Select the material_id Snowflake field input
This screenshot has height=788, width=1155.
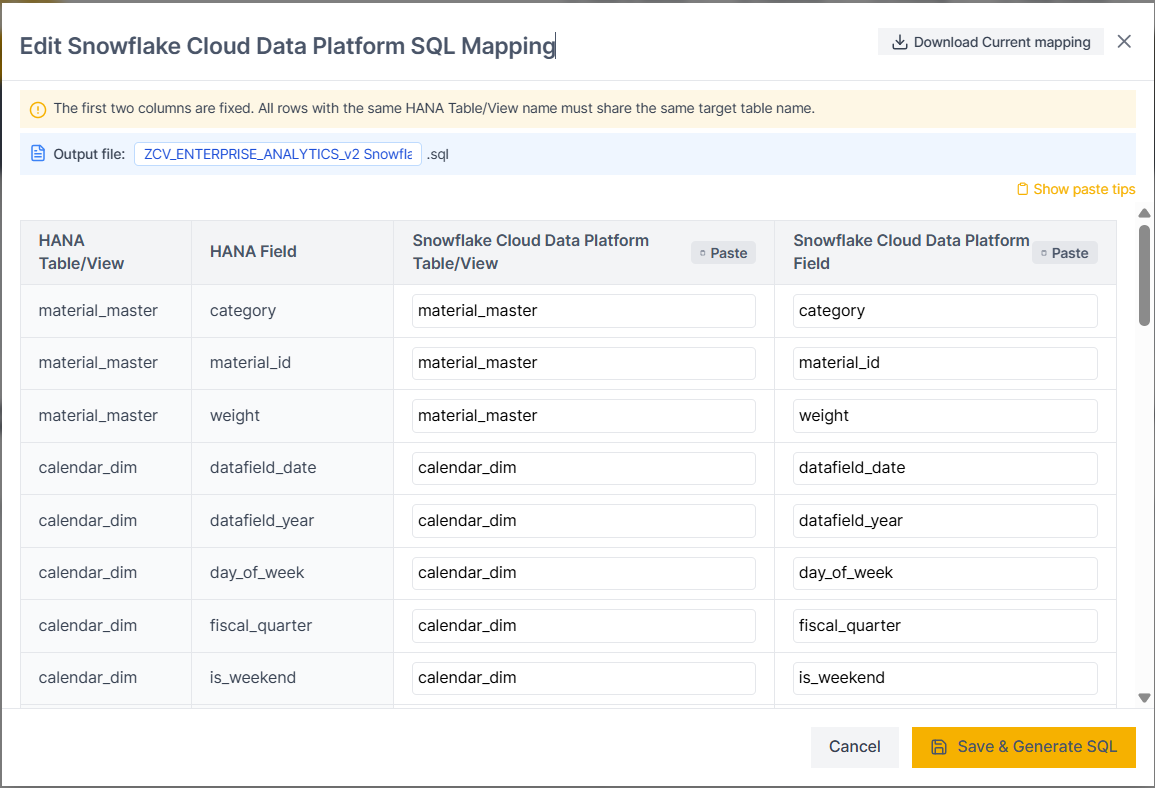pyautogui.click(x=945, y=363)
